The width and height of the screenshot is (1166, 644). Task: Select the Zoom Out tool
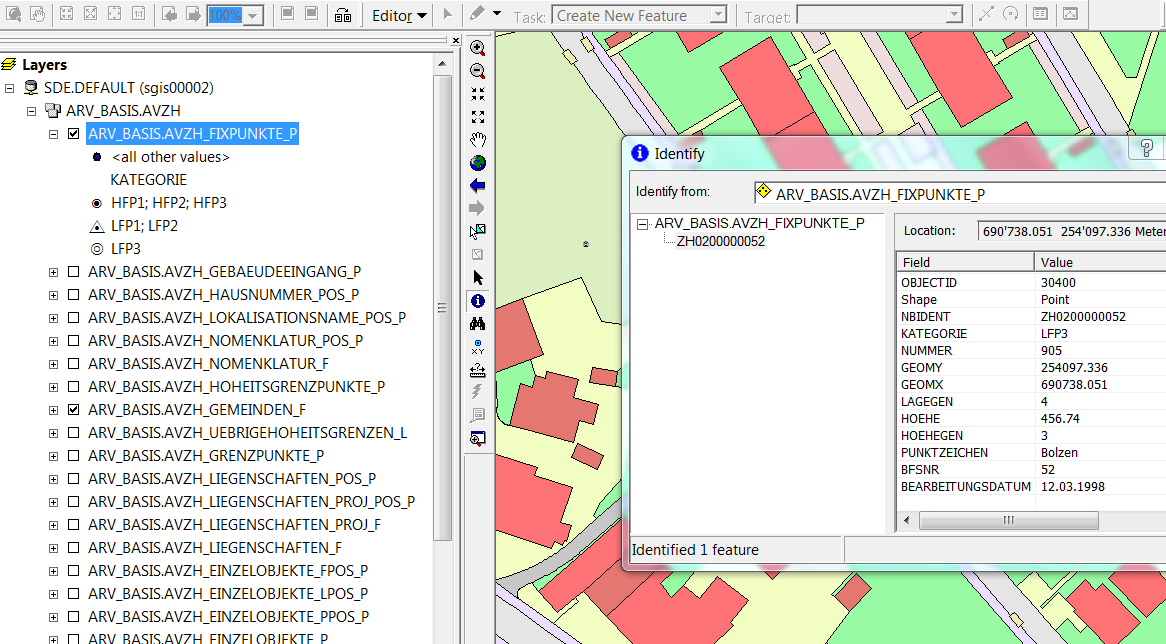pyautogui.click(x=478, y=71)
